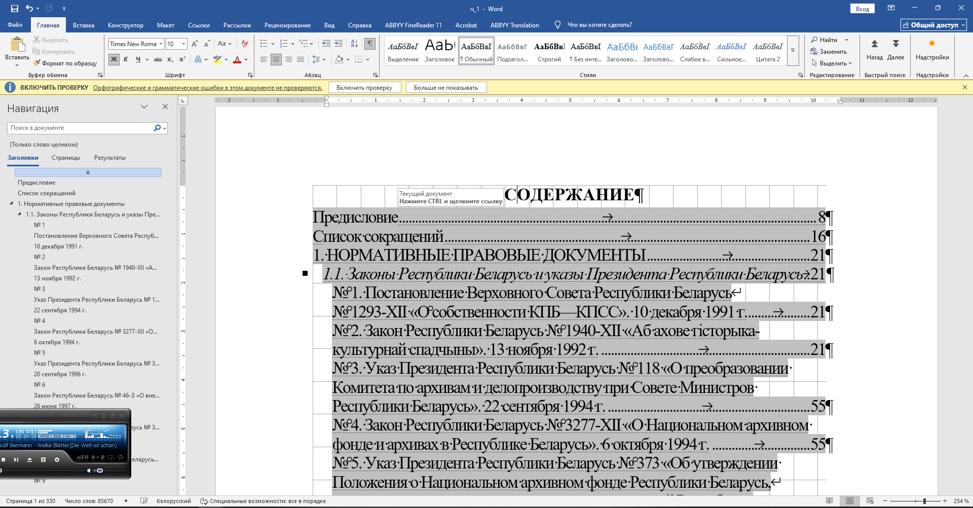Increase font size with the grow-font icon
Screen dimensions: 973x508
195,44
